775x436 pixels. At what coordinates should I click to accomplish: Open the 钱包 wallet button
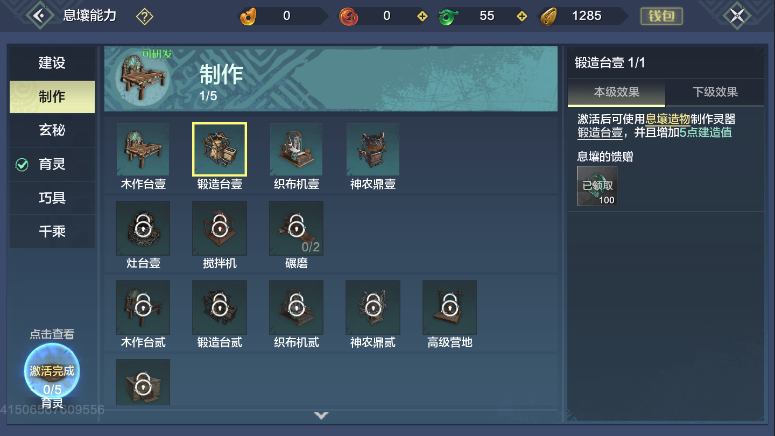[x=661, y=16]
